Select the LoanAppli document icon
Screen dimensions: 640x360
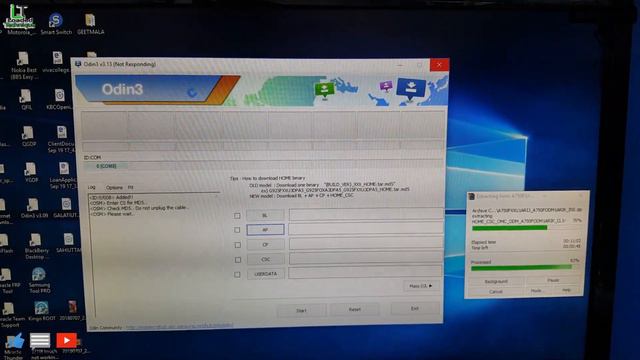[63, 175]
